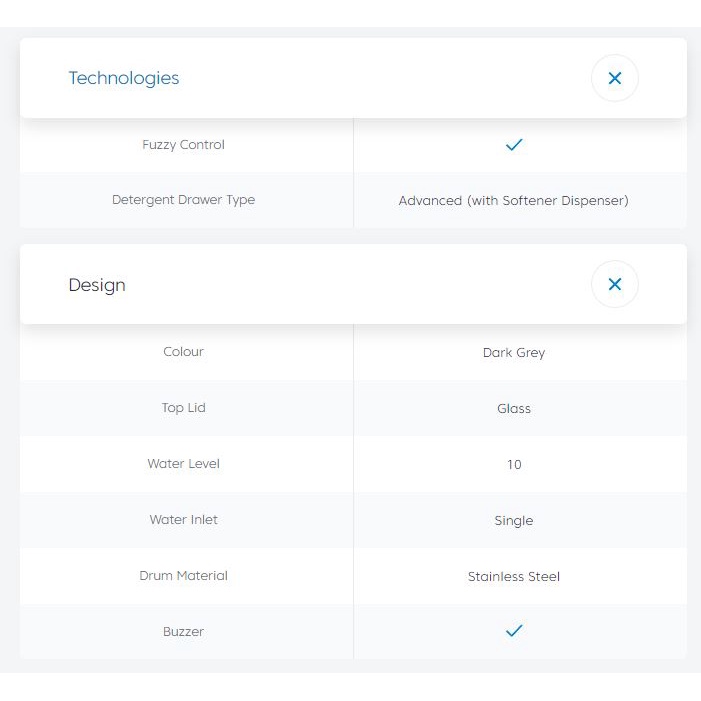Click the Drum Material row label
701x701 pixels.
pos(183,576)
